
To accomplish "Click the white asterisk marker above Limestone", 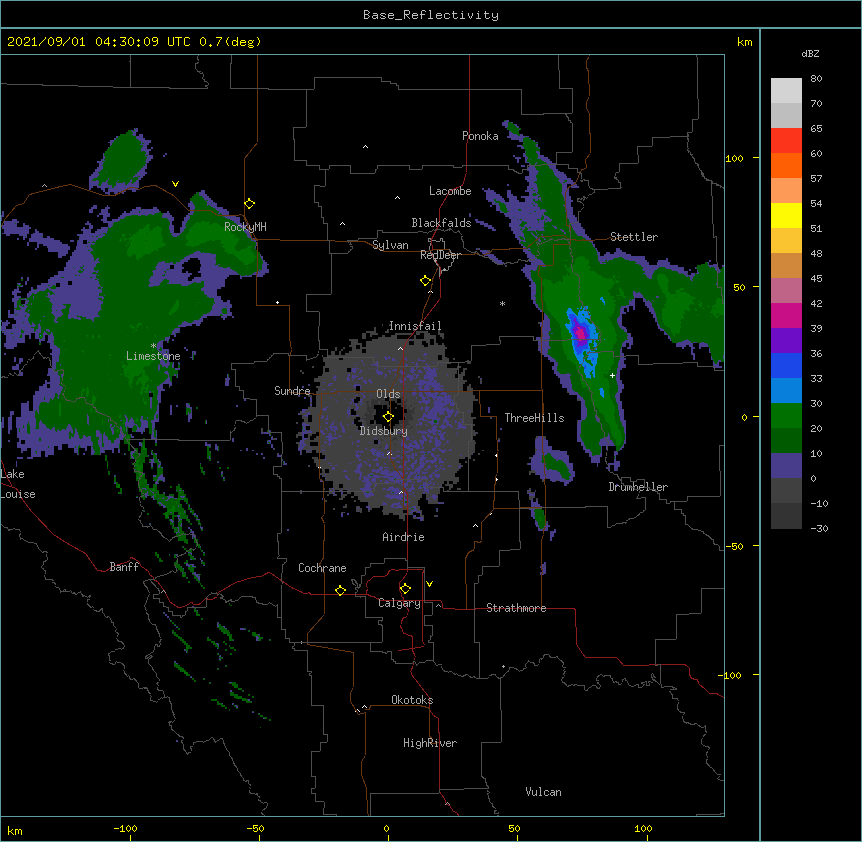I will pyautogui.click(x=153, y=346).
